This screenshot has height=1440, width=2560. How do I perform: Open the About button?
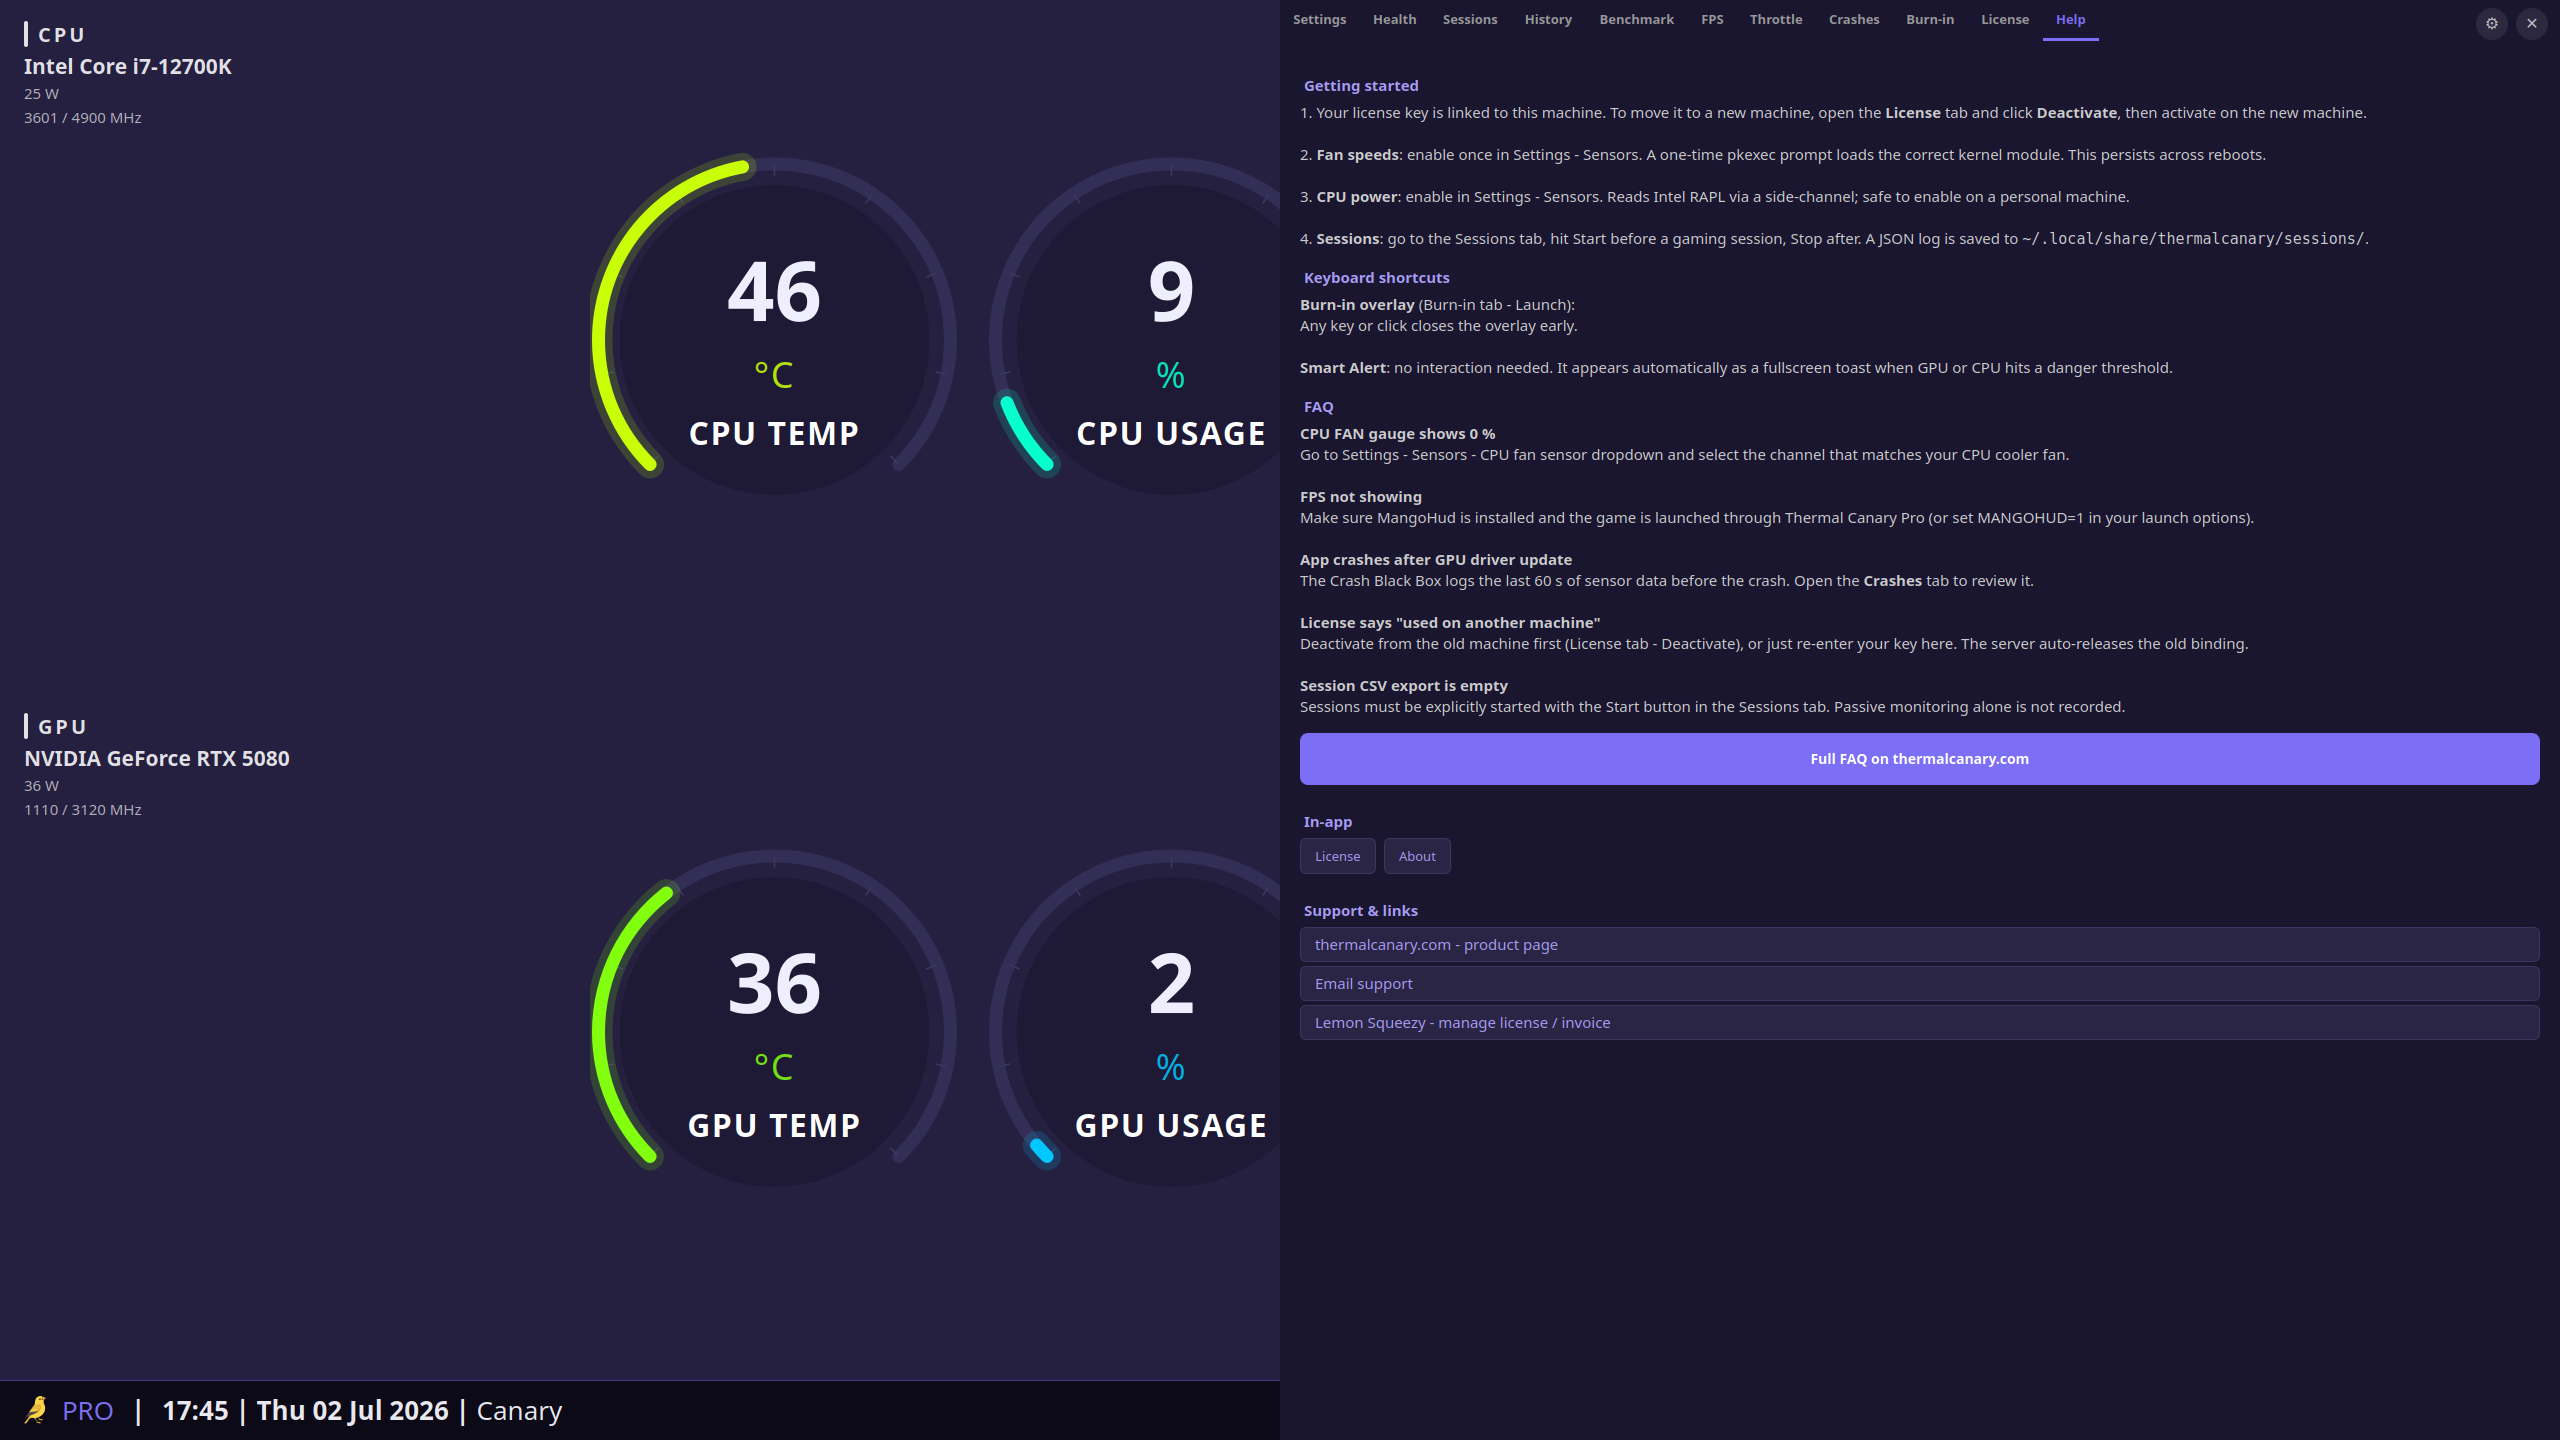coord(1417,856)
